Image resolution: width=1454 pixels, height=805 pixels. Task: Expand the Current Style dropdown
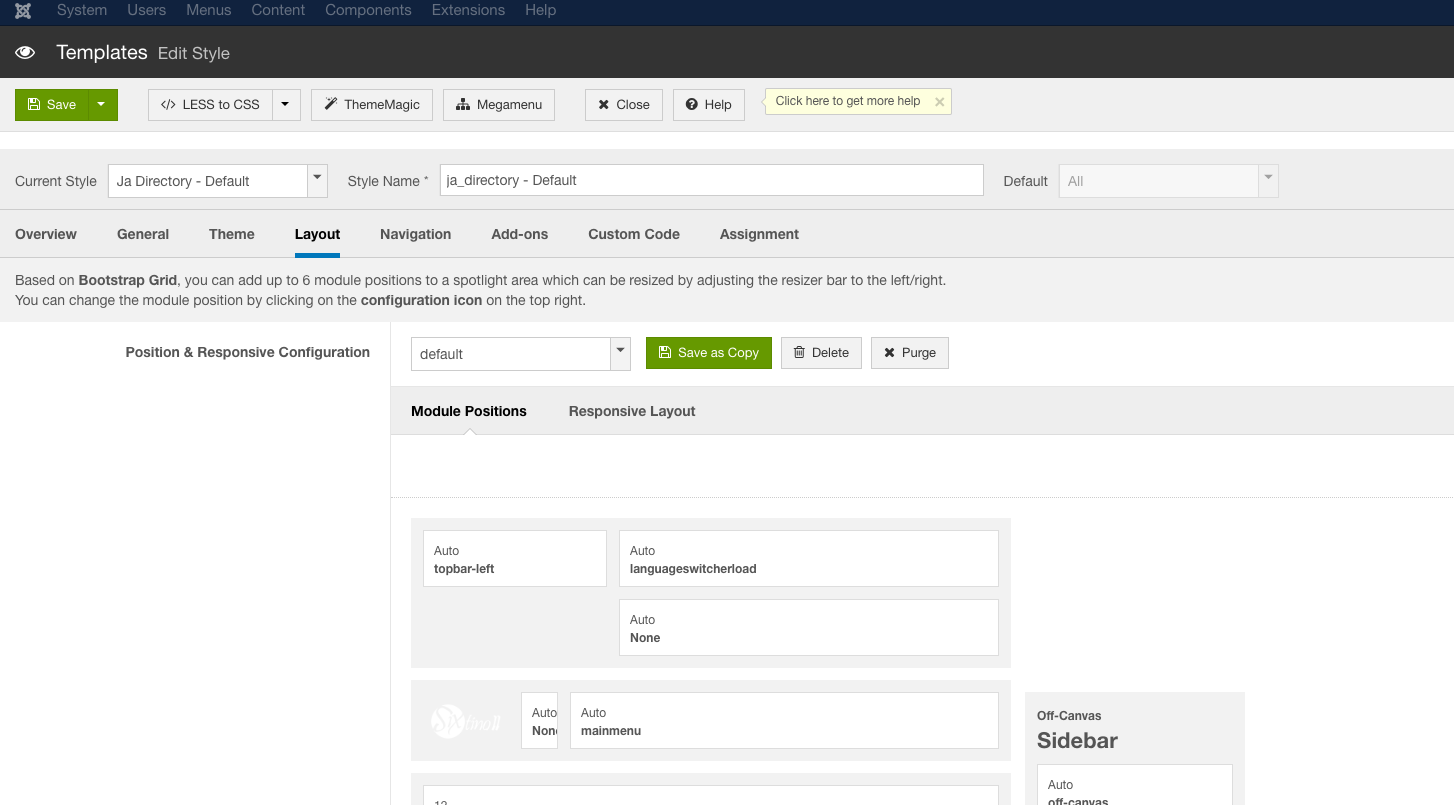coord(317,180)
